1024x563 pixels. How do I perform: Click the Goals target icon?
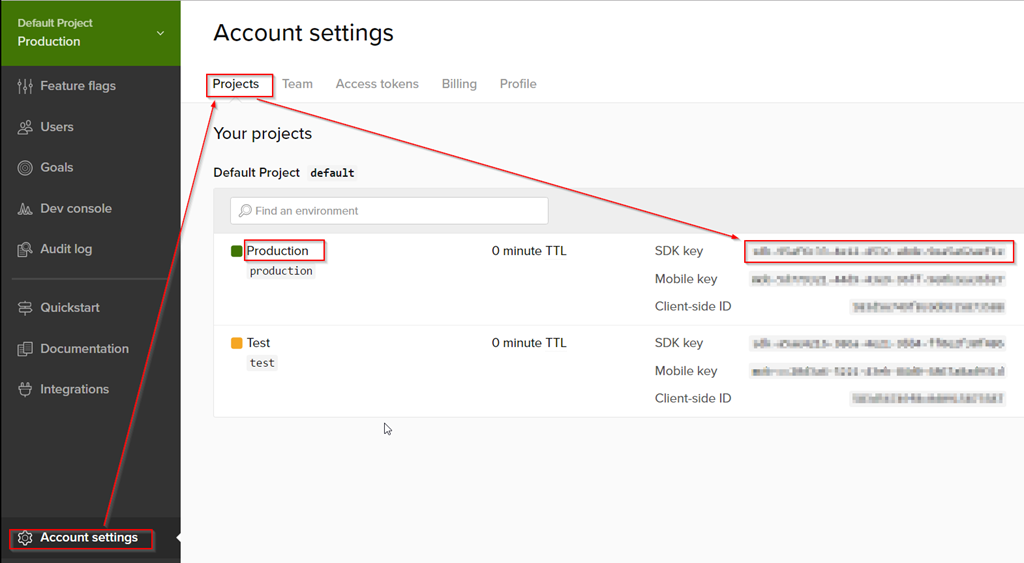(x=25, y=168)
